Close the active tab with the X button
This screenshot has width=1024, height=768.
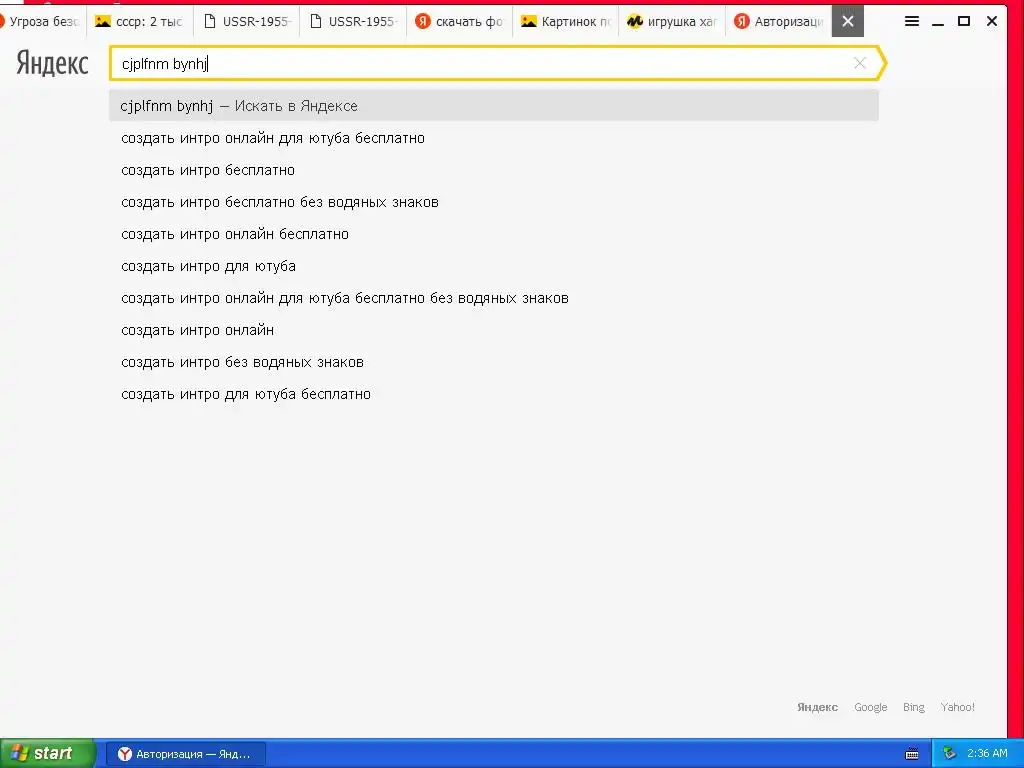click(x=848, y=22)
